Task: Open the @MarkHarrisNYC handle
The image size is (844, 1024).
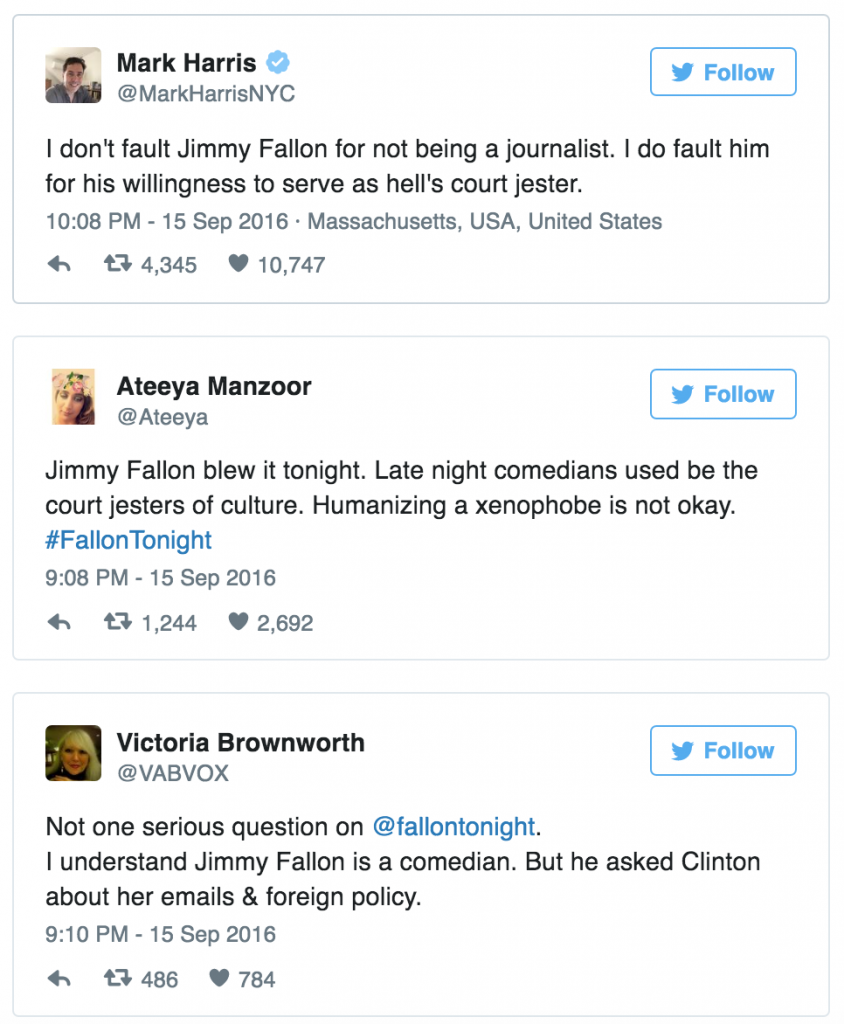Action: tap(206, 94)
